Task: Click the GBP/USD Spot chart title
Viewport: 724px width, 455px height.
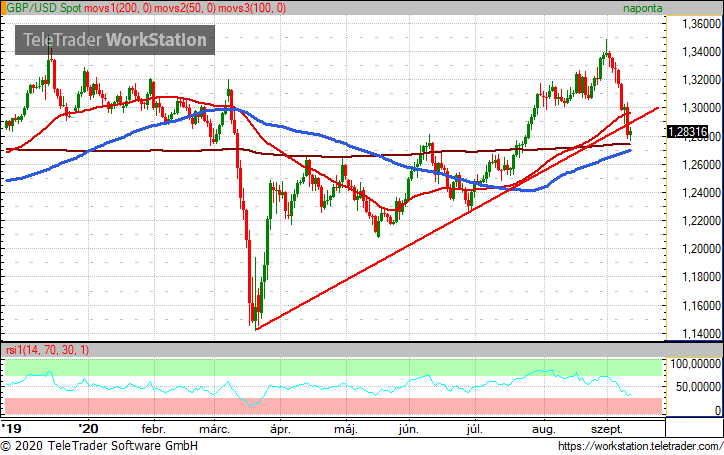Action: (44, 8)
